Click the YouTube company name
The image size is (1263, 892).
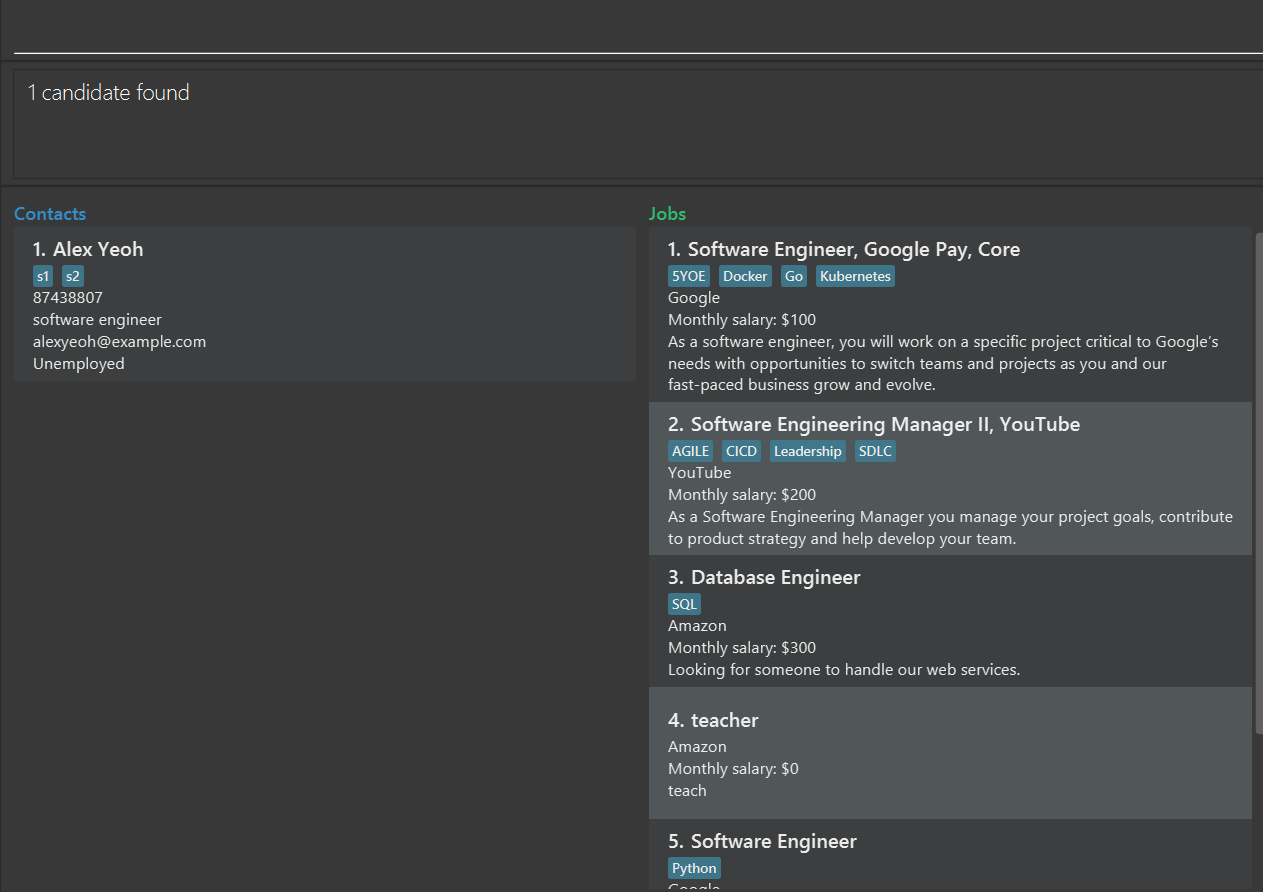[699, 473]
